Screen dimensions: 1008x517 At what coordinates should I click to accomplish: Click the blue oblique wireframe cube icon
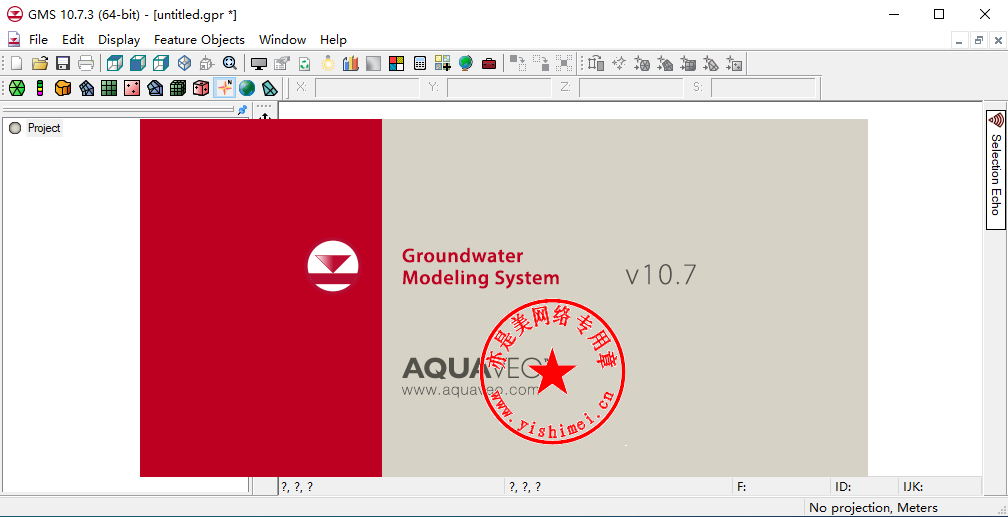(x=184, y=63)
